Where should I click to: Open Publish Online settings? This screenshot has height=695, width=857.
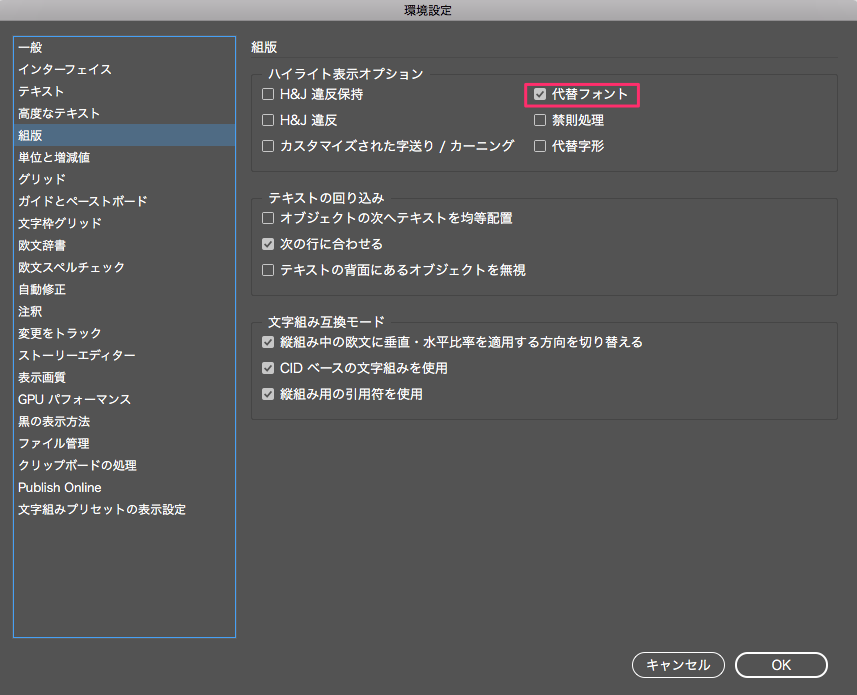tap(125, 487)
